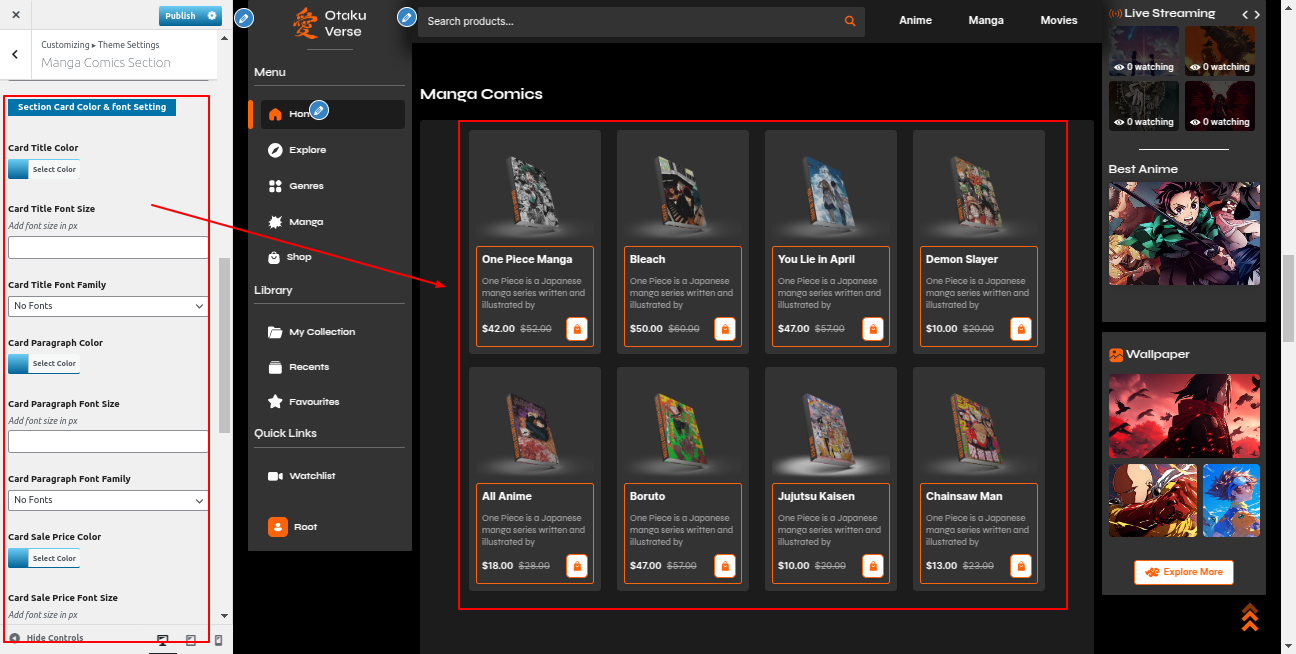This screenshot has height=654, width=1296.
Task: Click the Explore compass icon in sidebar
Action: tap(275, 150)
